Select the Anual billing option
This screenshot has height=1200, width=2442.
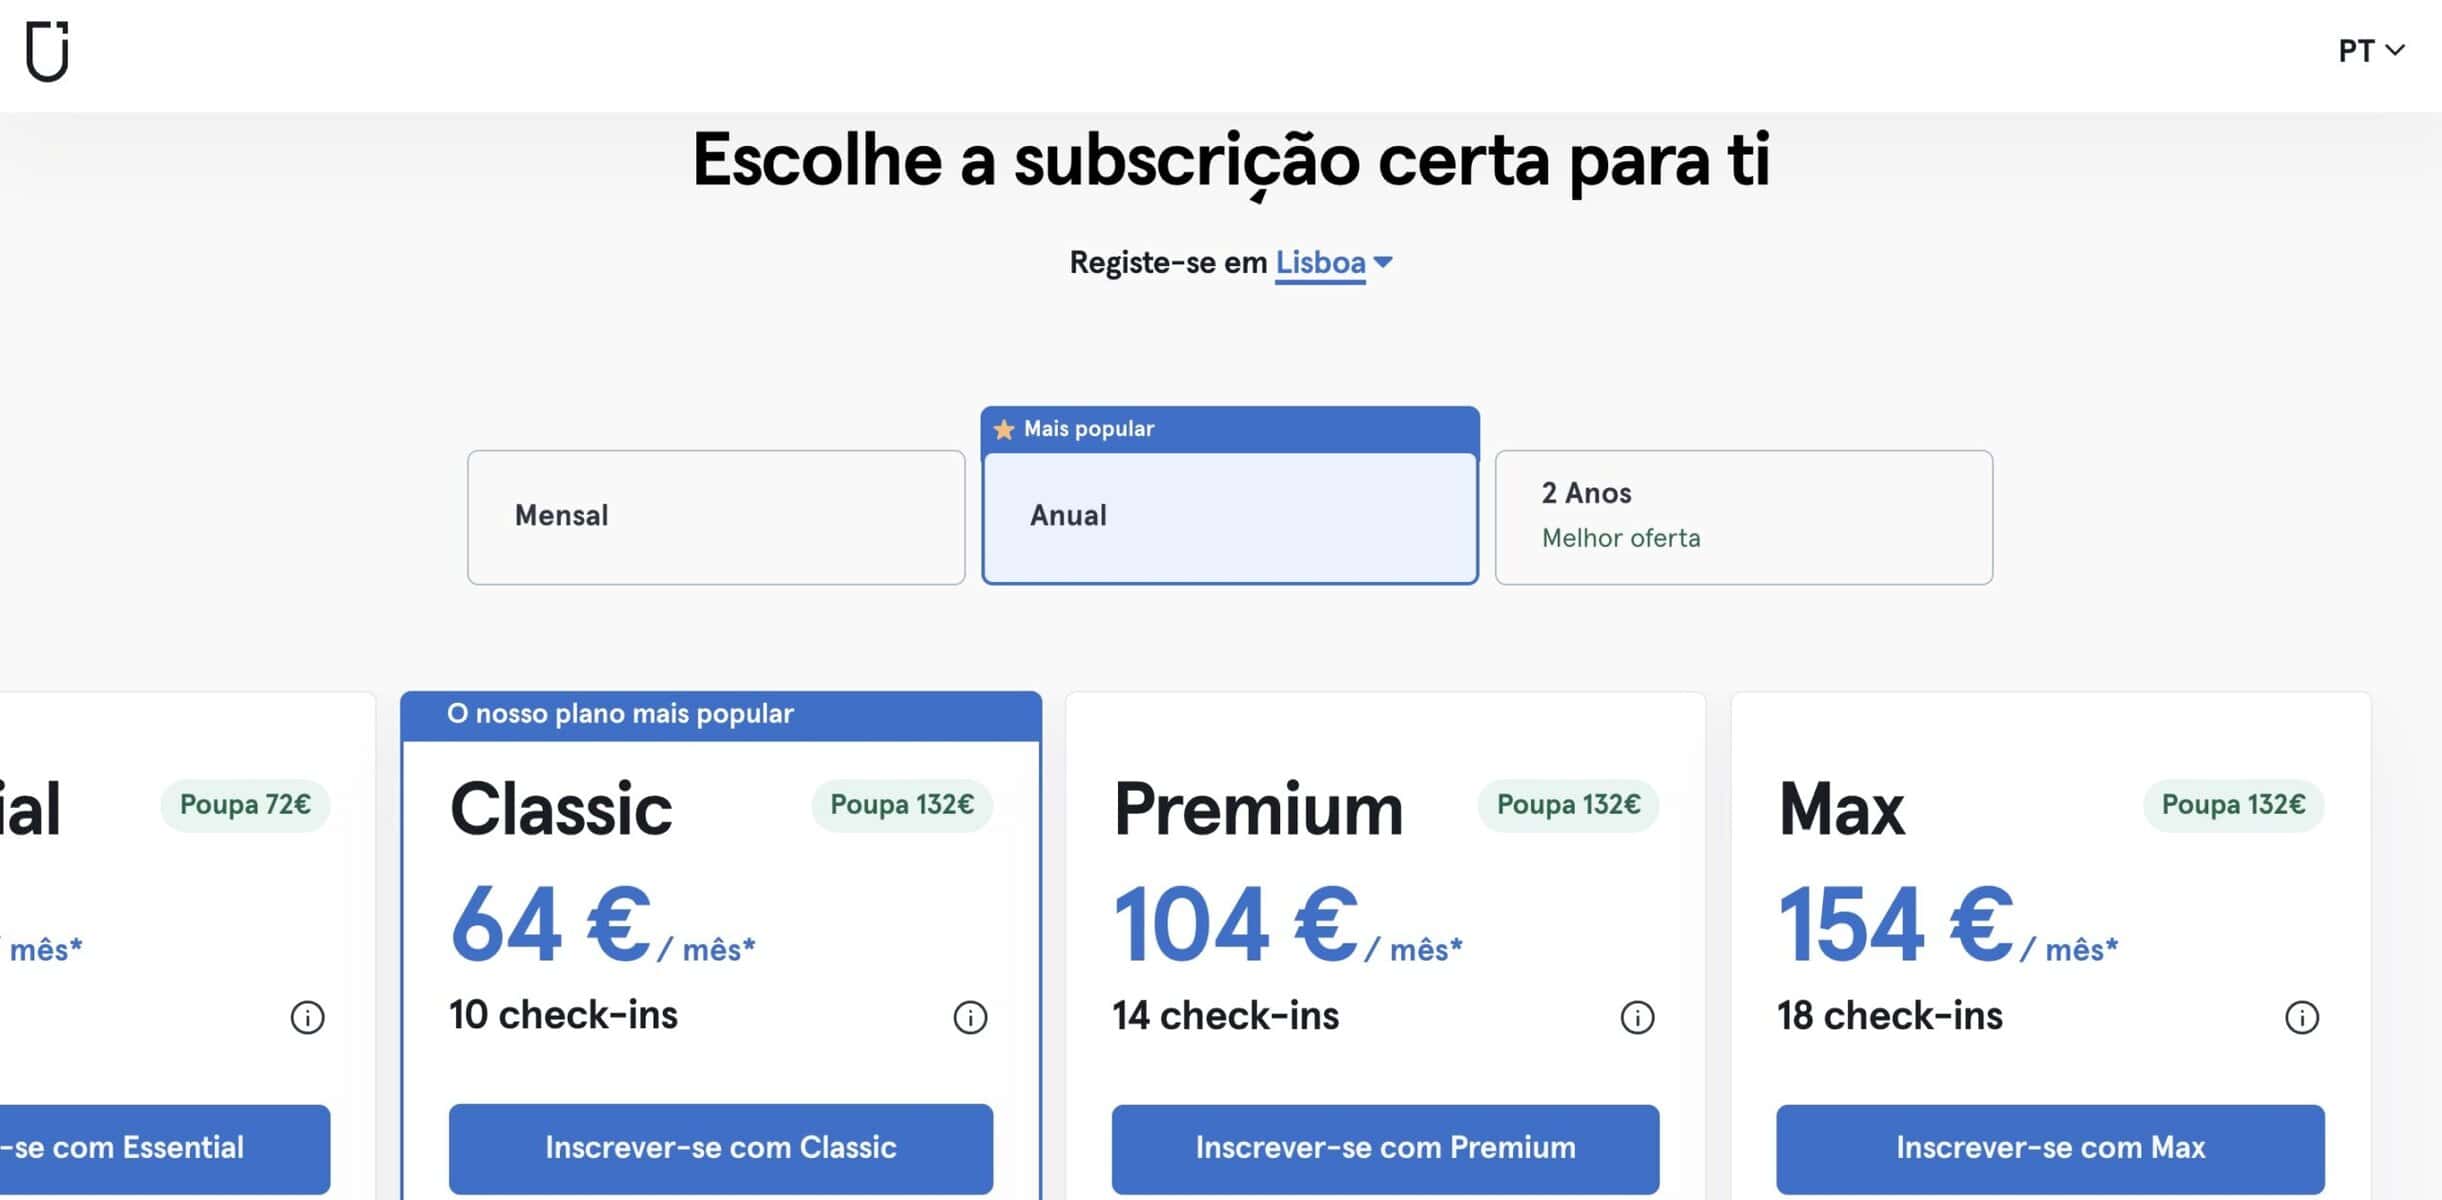[1229, 516]
